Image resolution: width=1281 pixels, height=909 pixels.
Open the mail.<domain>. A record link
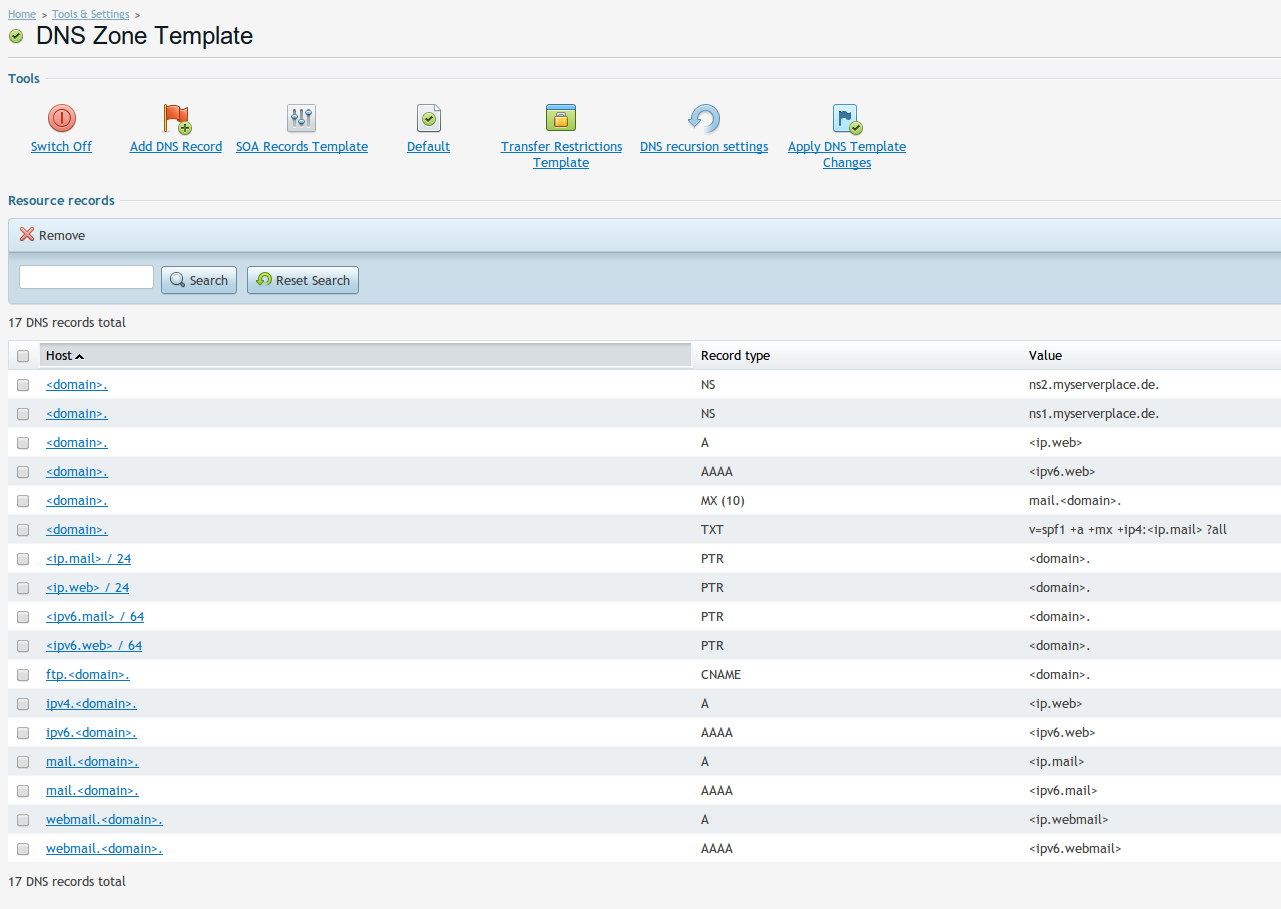coord(92,762)
